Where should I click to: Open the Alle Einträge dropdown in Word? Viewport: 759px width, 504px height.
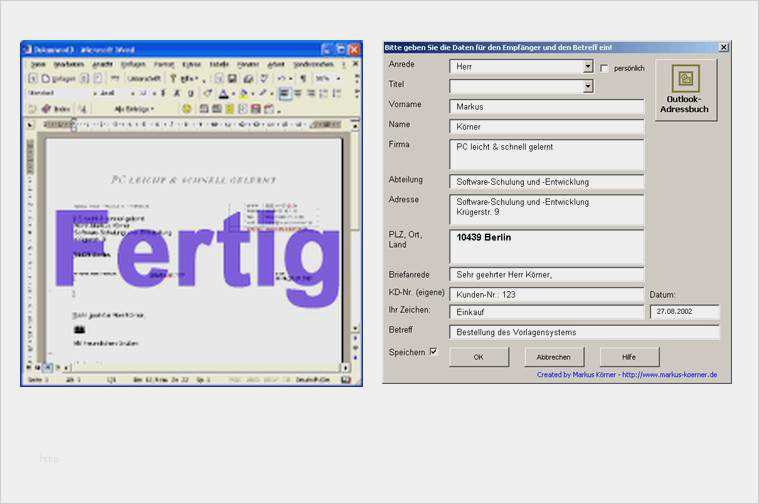[x=134, y=109]
